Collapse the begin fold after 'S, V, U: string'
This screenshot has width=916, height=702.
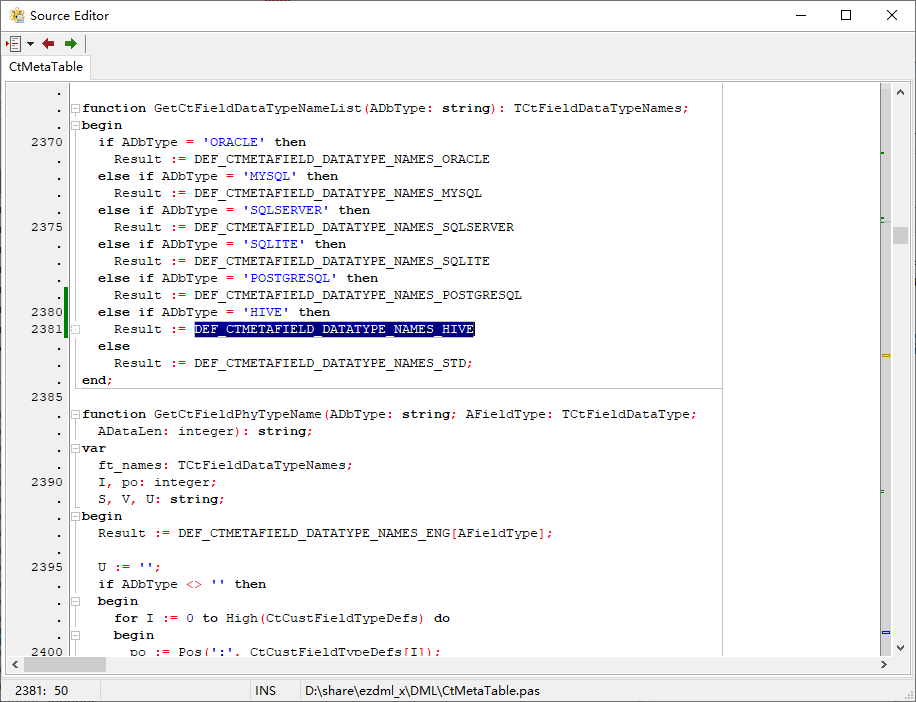75,516
